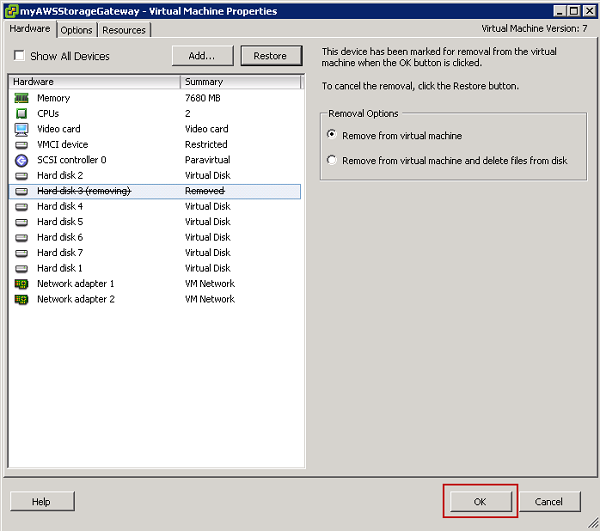Screen dimensions: 600x531
Task: Select the Network adapter 2 icon
Action: [22, 299]
